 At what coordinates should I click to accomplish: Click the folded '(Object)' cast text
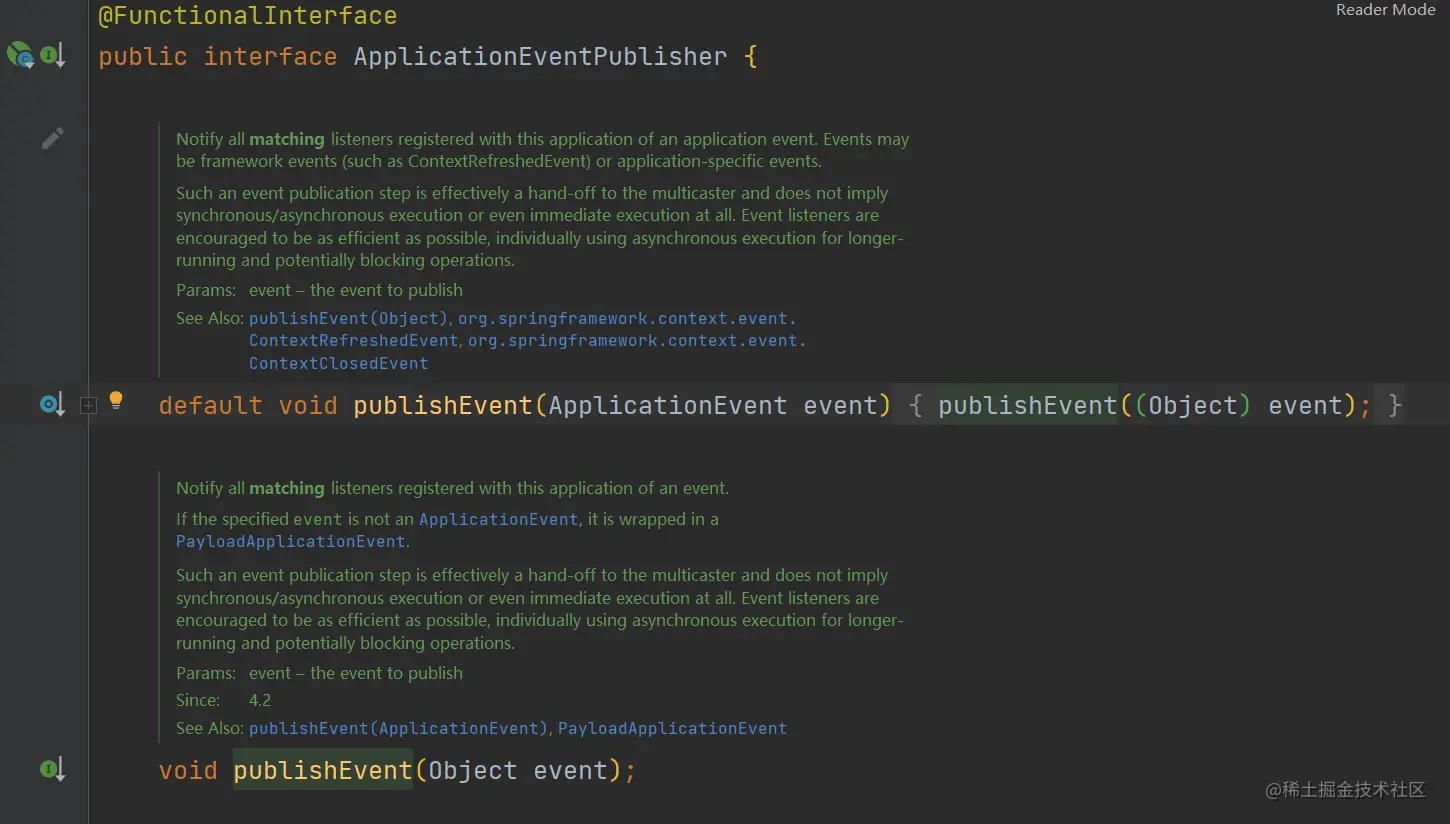[x=1193, y=405]
